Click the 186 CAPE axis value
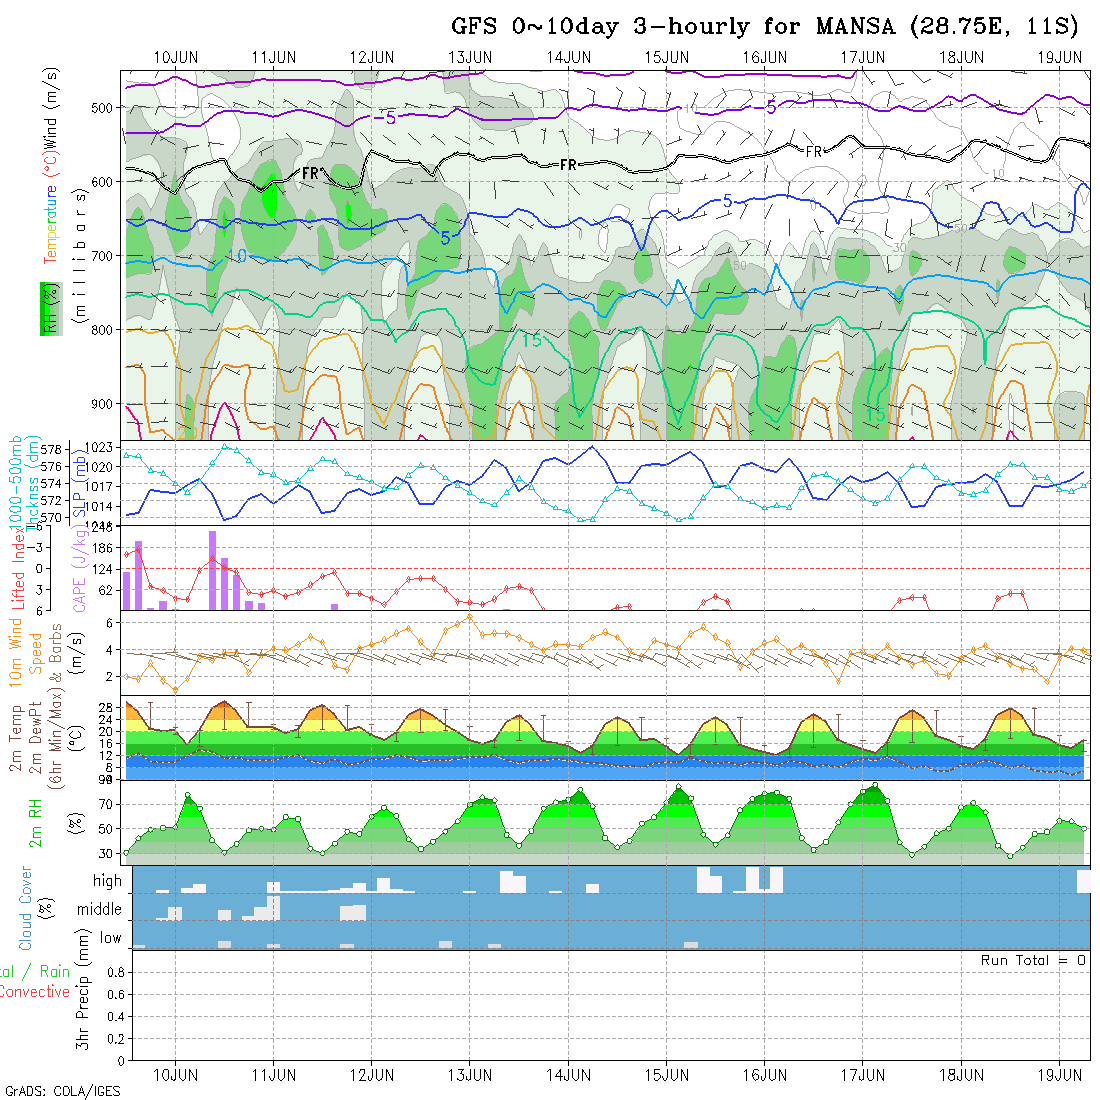 (102, 548)
